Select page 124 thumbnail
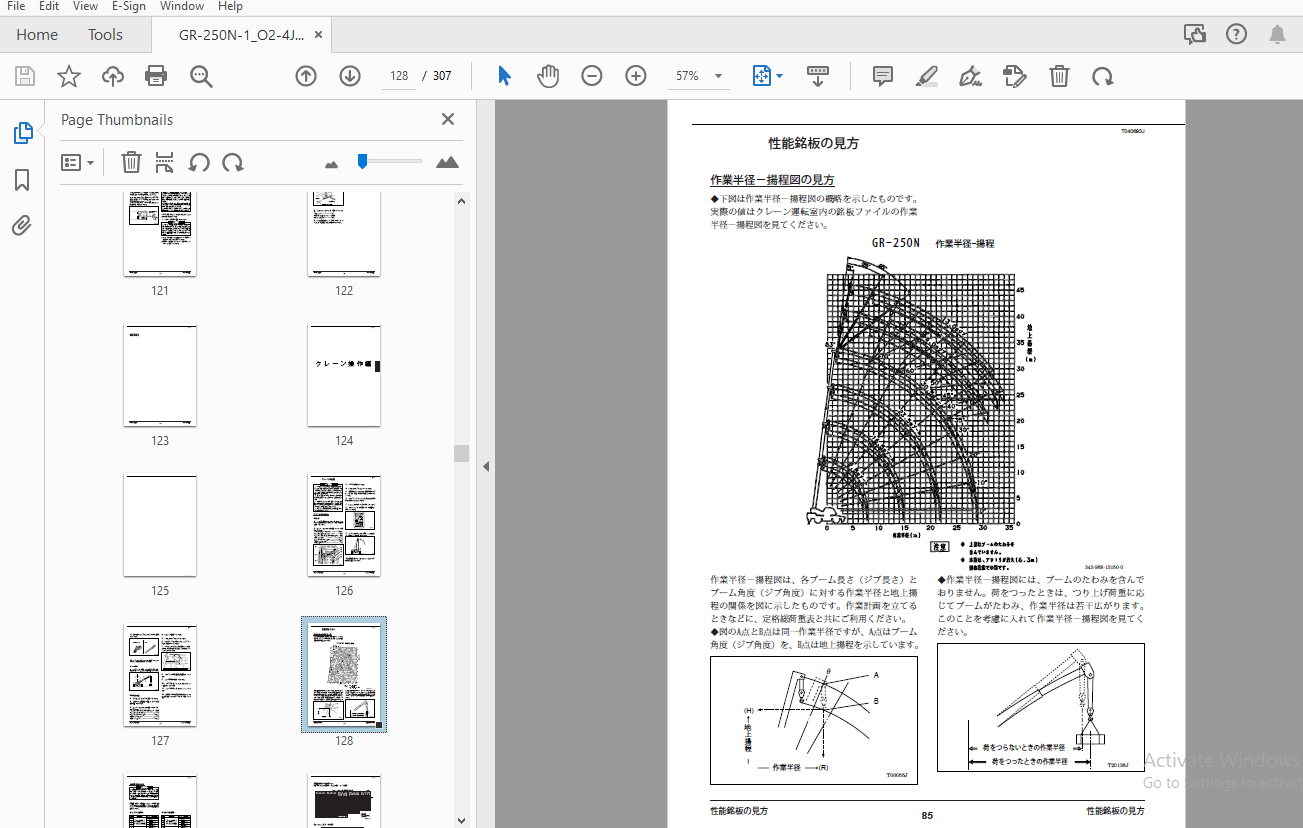 coord(344,375)
